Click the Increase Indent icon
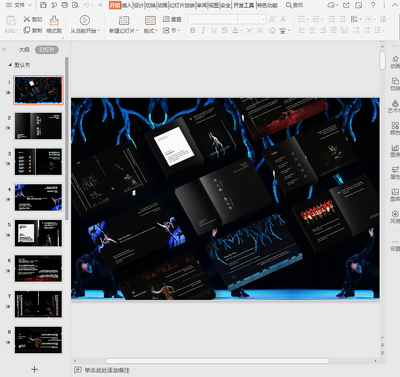Image resolution: width=400 pixels, height=377 pixels. (x=343, y=19)
